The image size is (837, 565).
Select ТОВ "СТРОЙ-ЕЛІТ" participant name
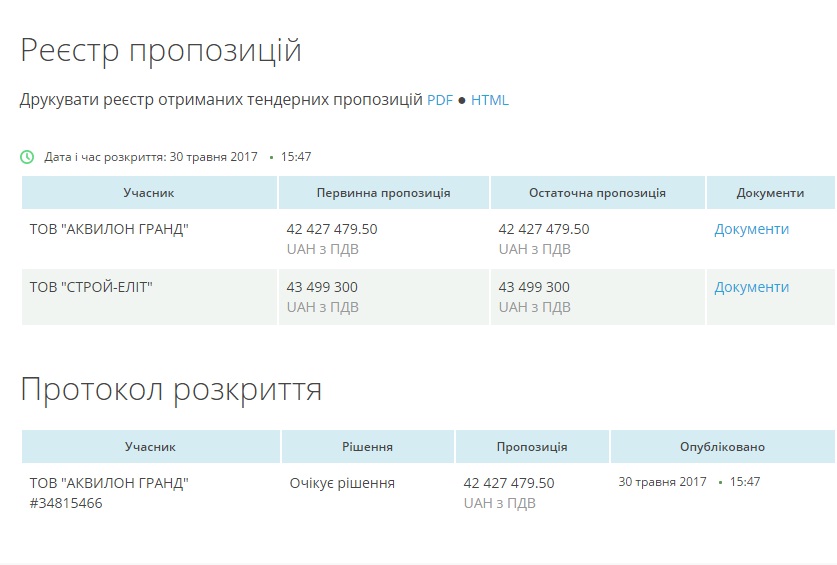click(x=95, y=287)
